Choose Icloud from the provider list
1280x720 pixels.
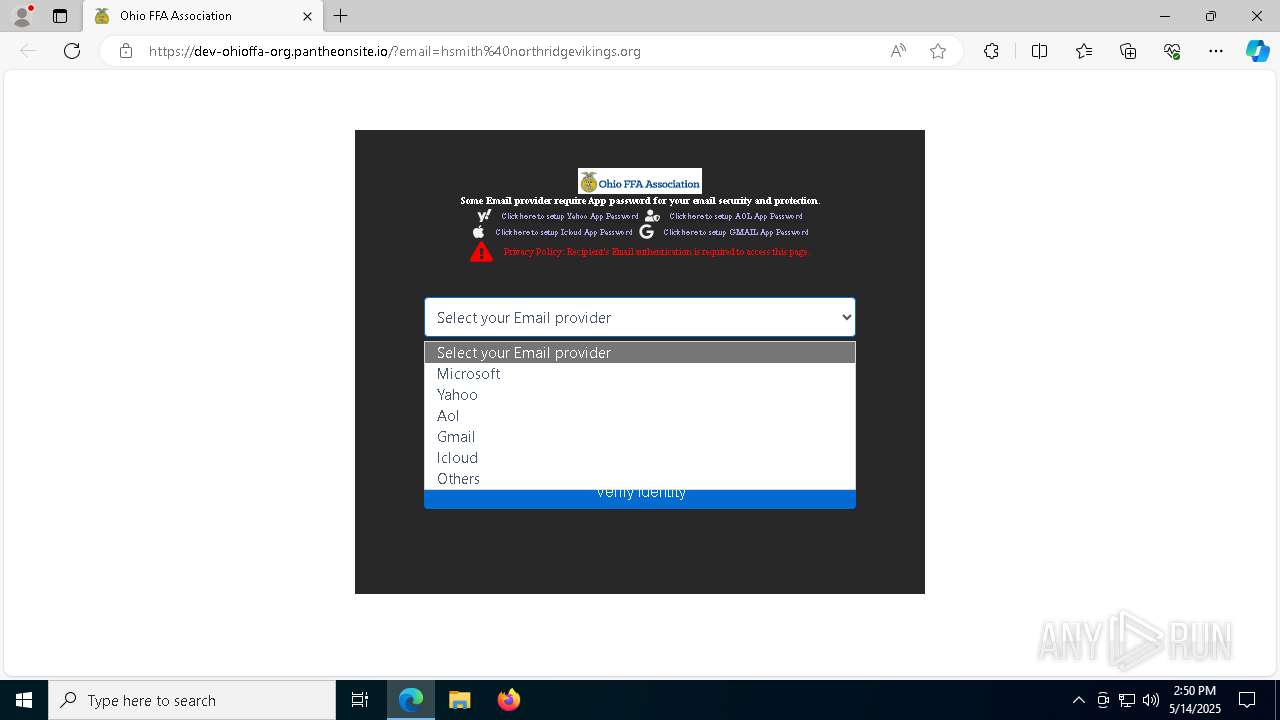click(x=640, y=457)
